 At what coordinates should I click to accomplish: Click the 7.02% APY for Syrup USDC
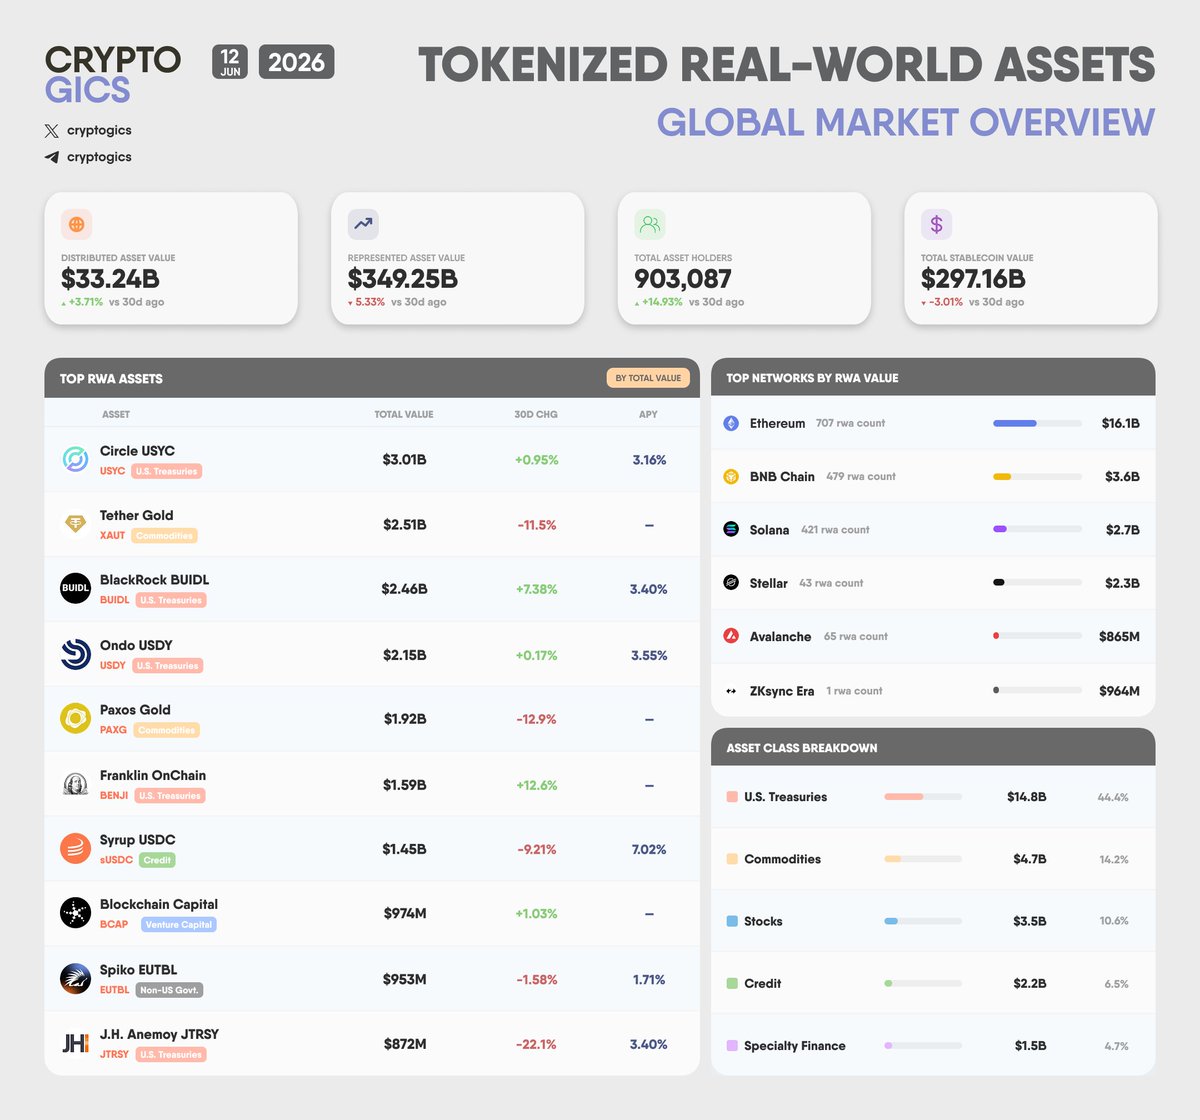(649, 849)
